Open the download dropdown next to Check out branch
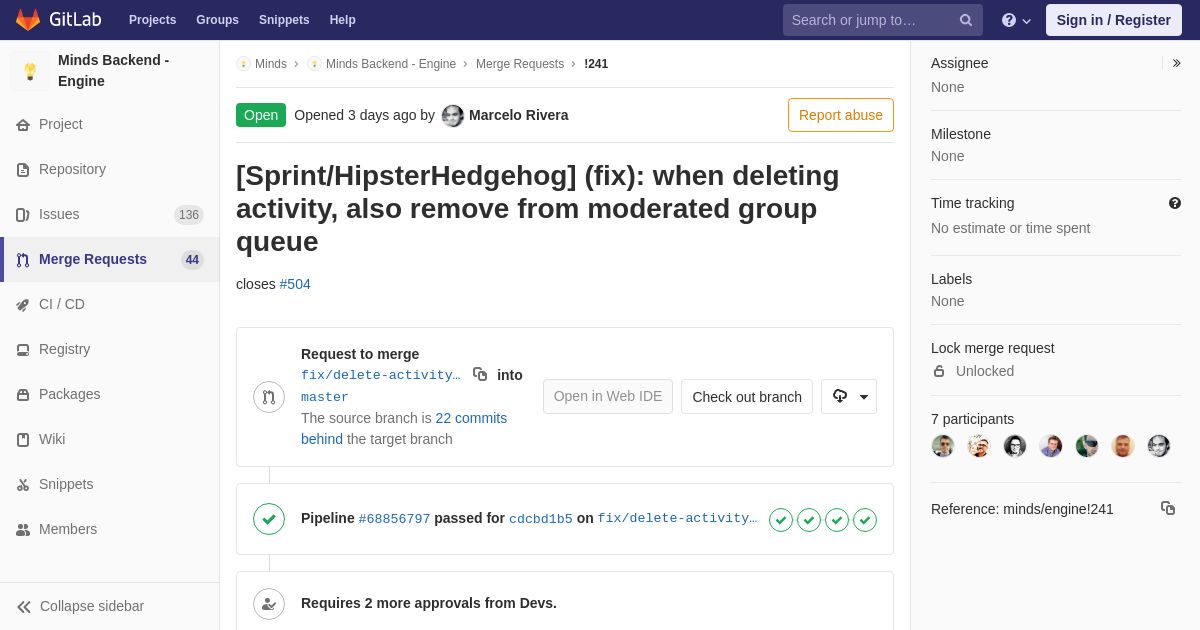This screenshot has width=1200, height=630. [849, 396]
